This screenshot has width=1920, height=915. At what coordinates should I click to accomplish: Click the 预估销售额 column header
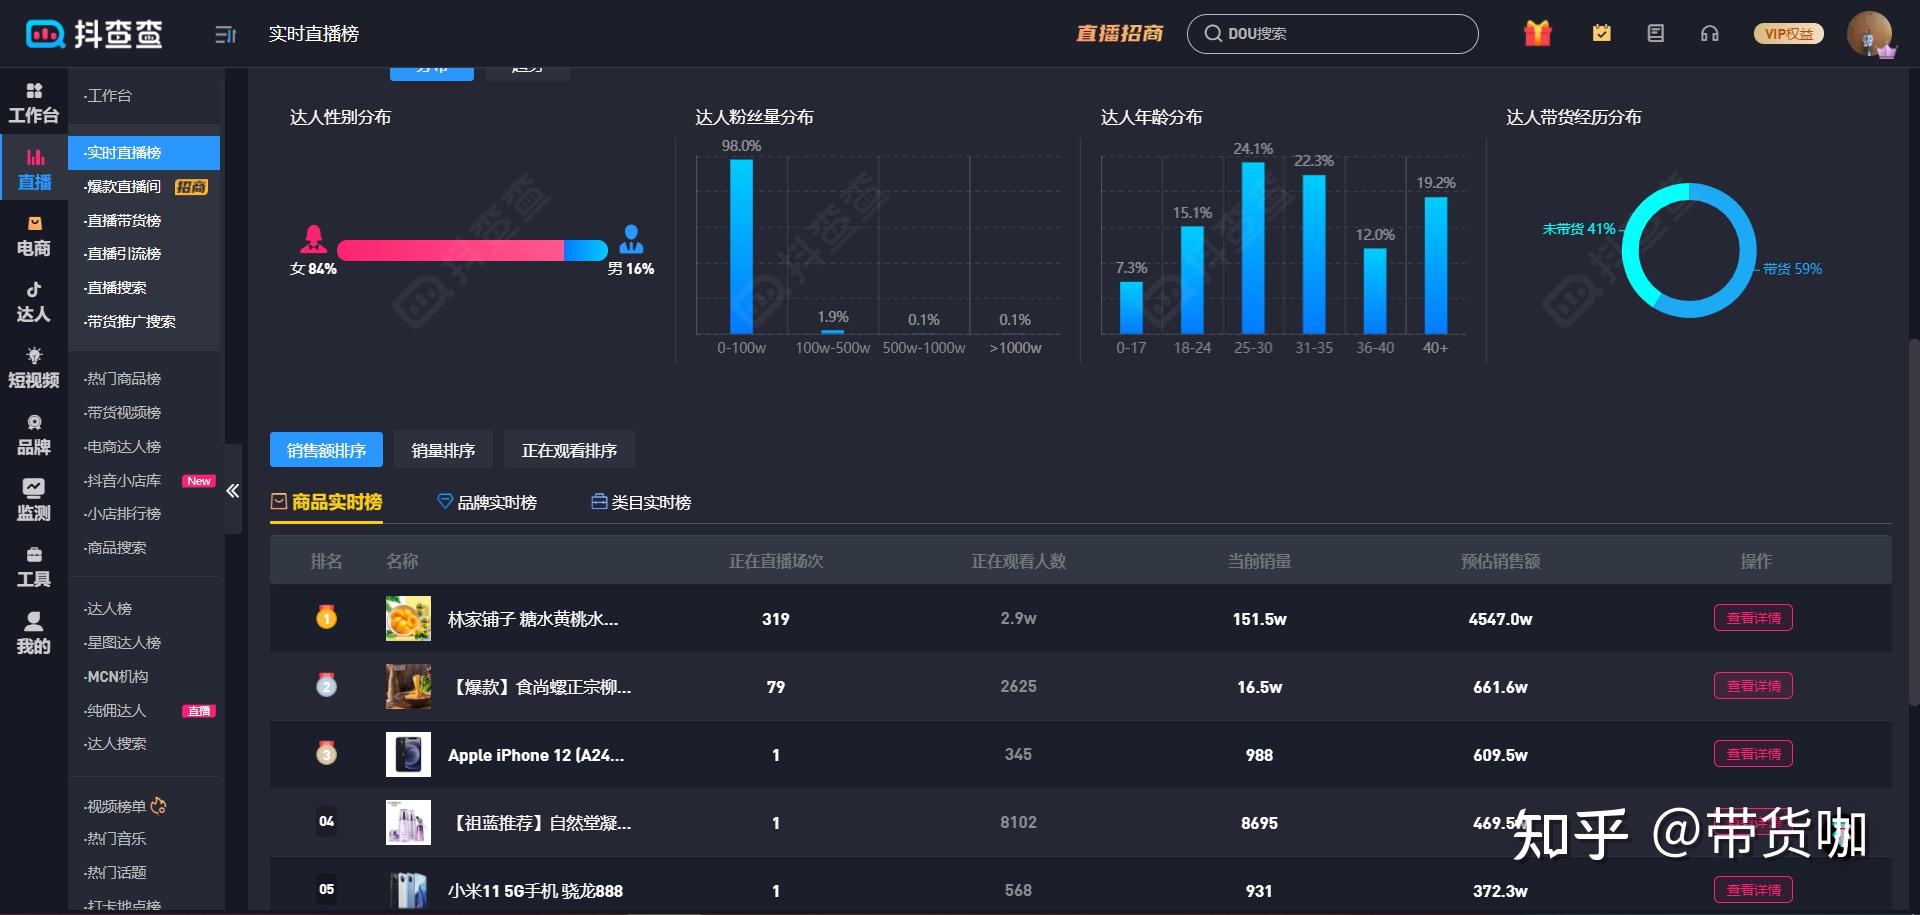click(x=1500, y=561)
